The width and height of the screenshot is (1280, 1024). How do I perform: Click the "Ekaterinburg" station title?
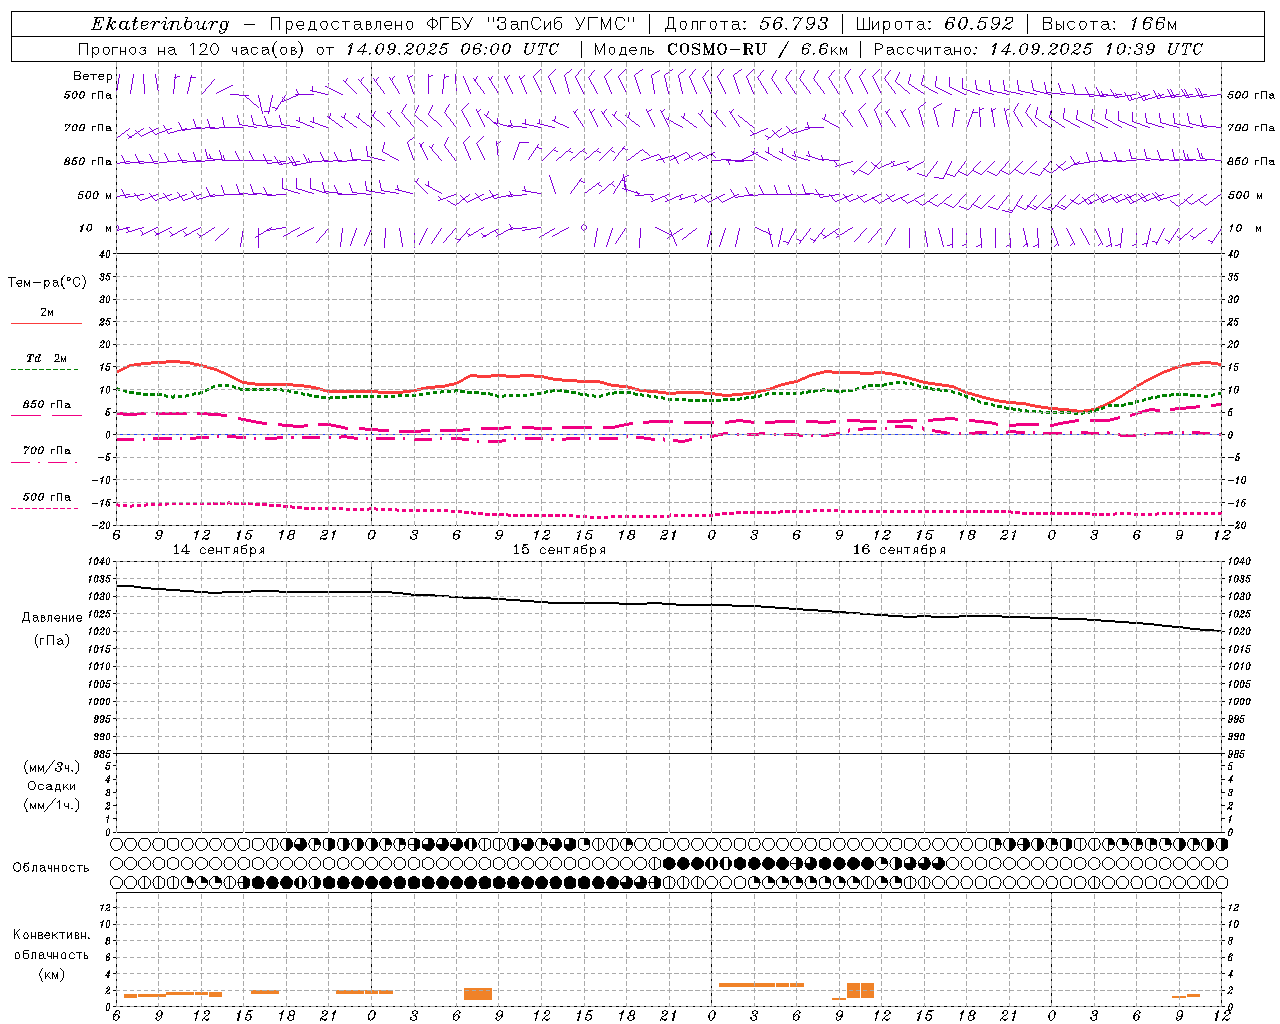pyautogui.click(x=160, y=24)
